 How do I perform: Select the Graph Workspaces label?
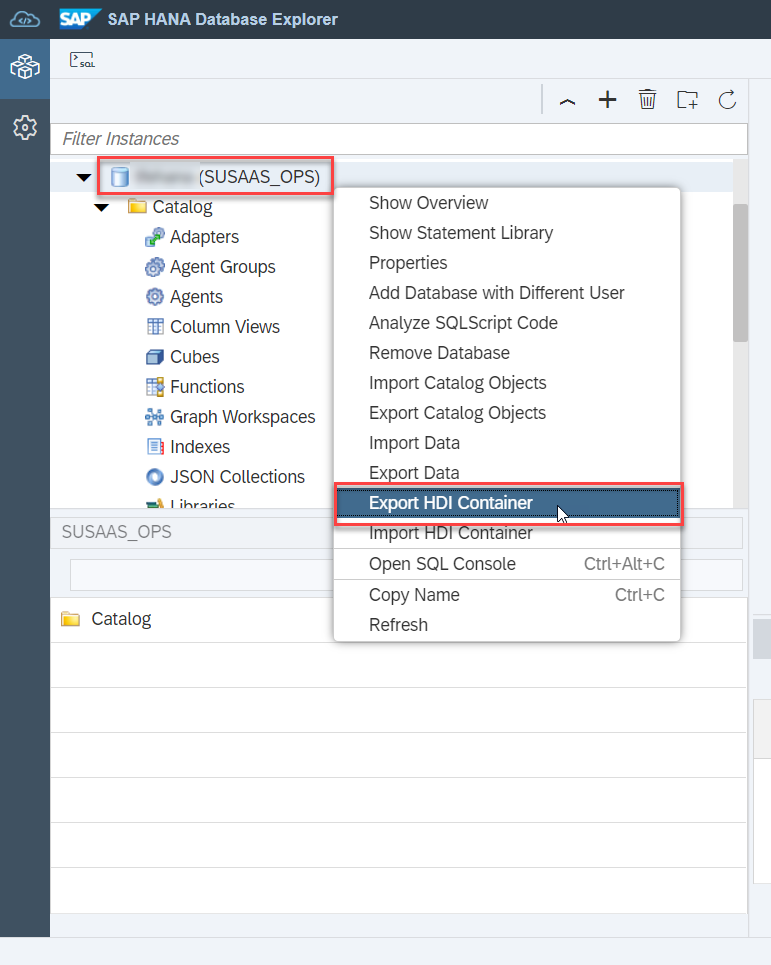pyautogui.click(x=242, y=417)
